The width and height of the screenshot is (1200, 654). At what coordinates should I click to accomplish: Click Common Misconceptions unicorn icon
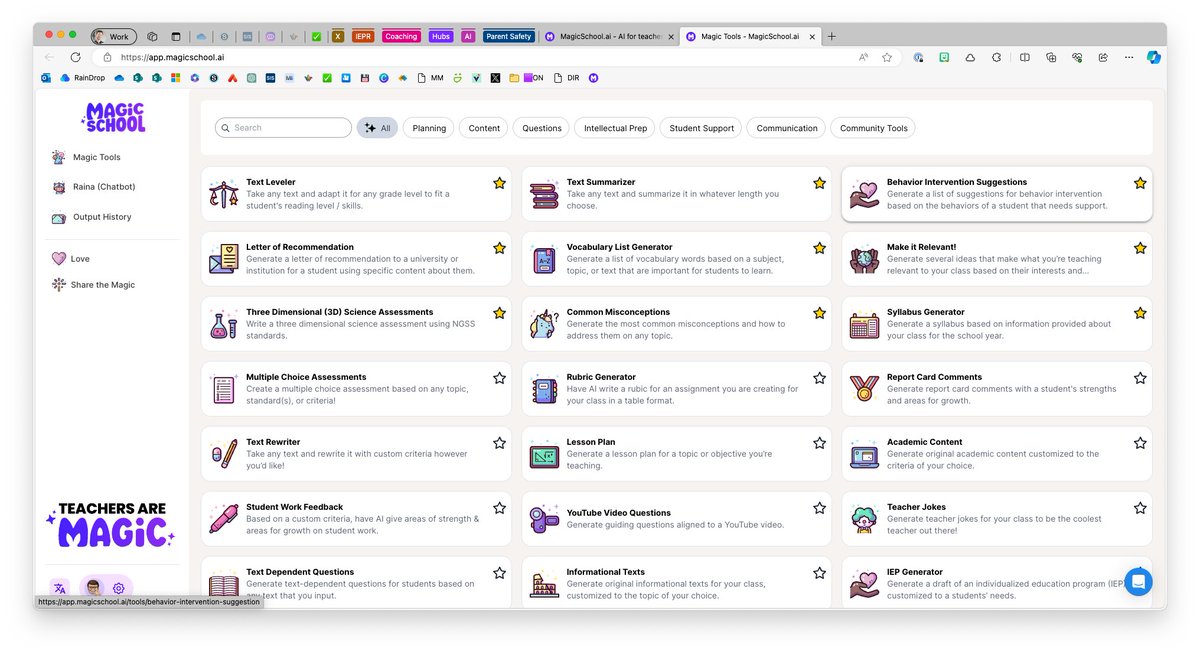click(544, 324)
